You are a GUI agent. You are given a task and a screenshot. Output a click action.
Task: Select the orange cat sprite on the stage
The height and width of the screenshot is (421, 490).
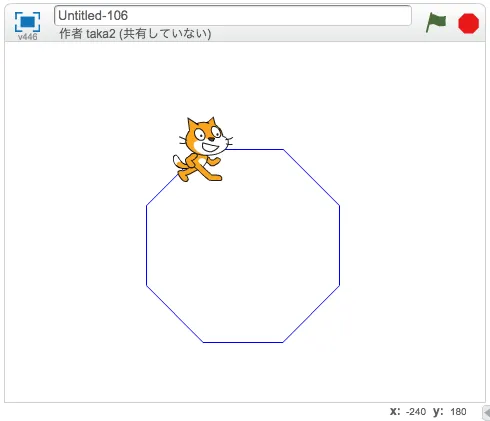202,149
